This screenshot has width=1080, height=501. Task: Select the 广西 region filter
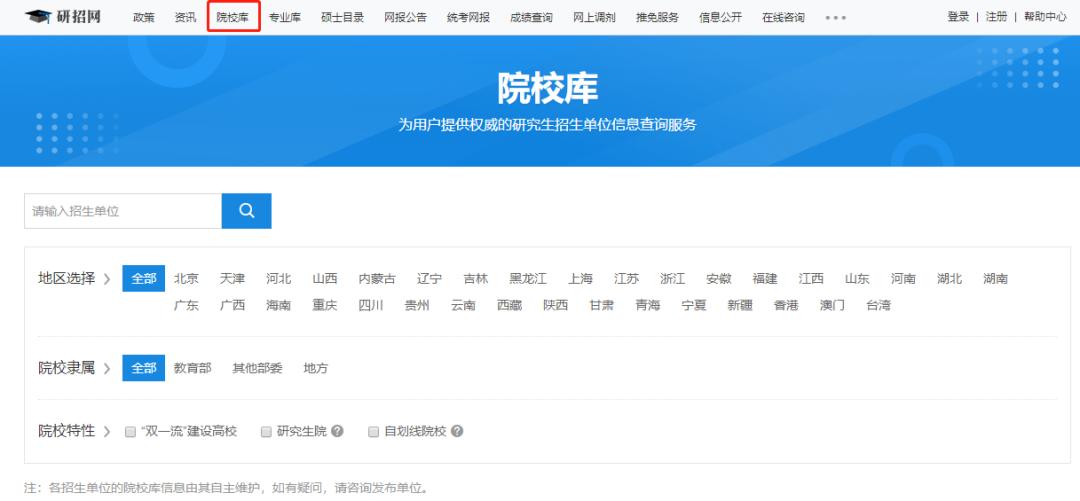tap(232, 305)
